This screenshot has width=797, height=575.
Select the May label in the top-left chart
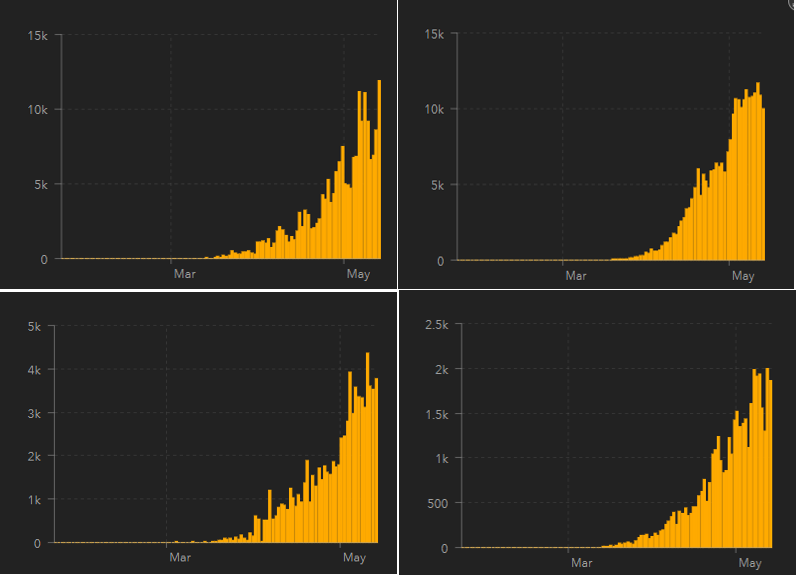tap(357, 273)
